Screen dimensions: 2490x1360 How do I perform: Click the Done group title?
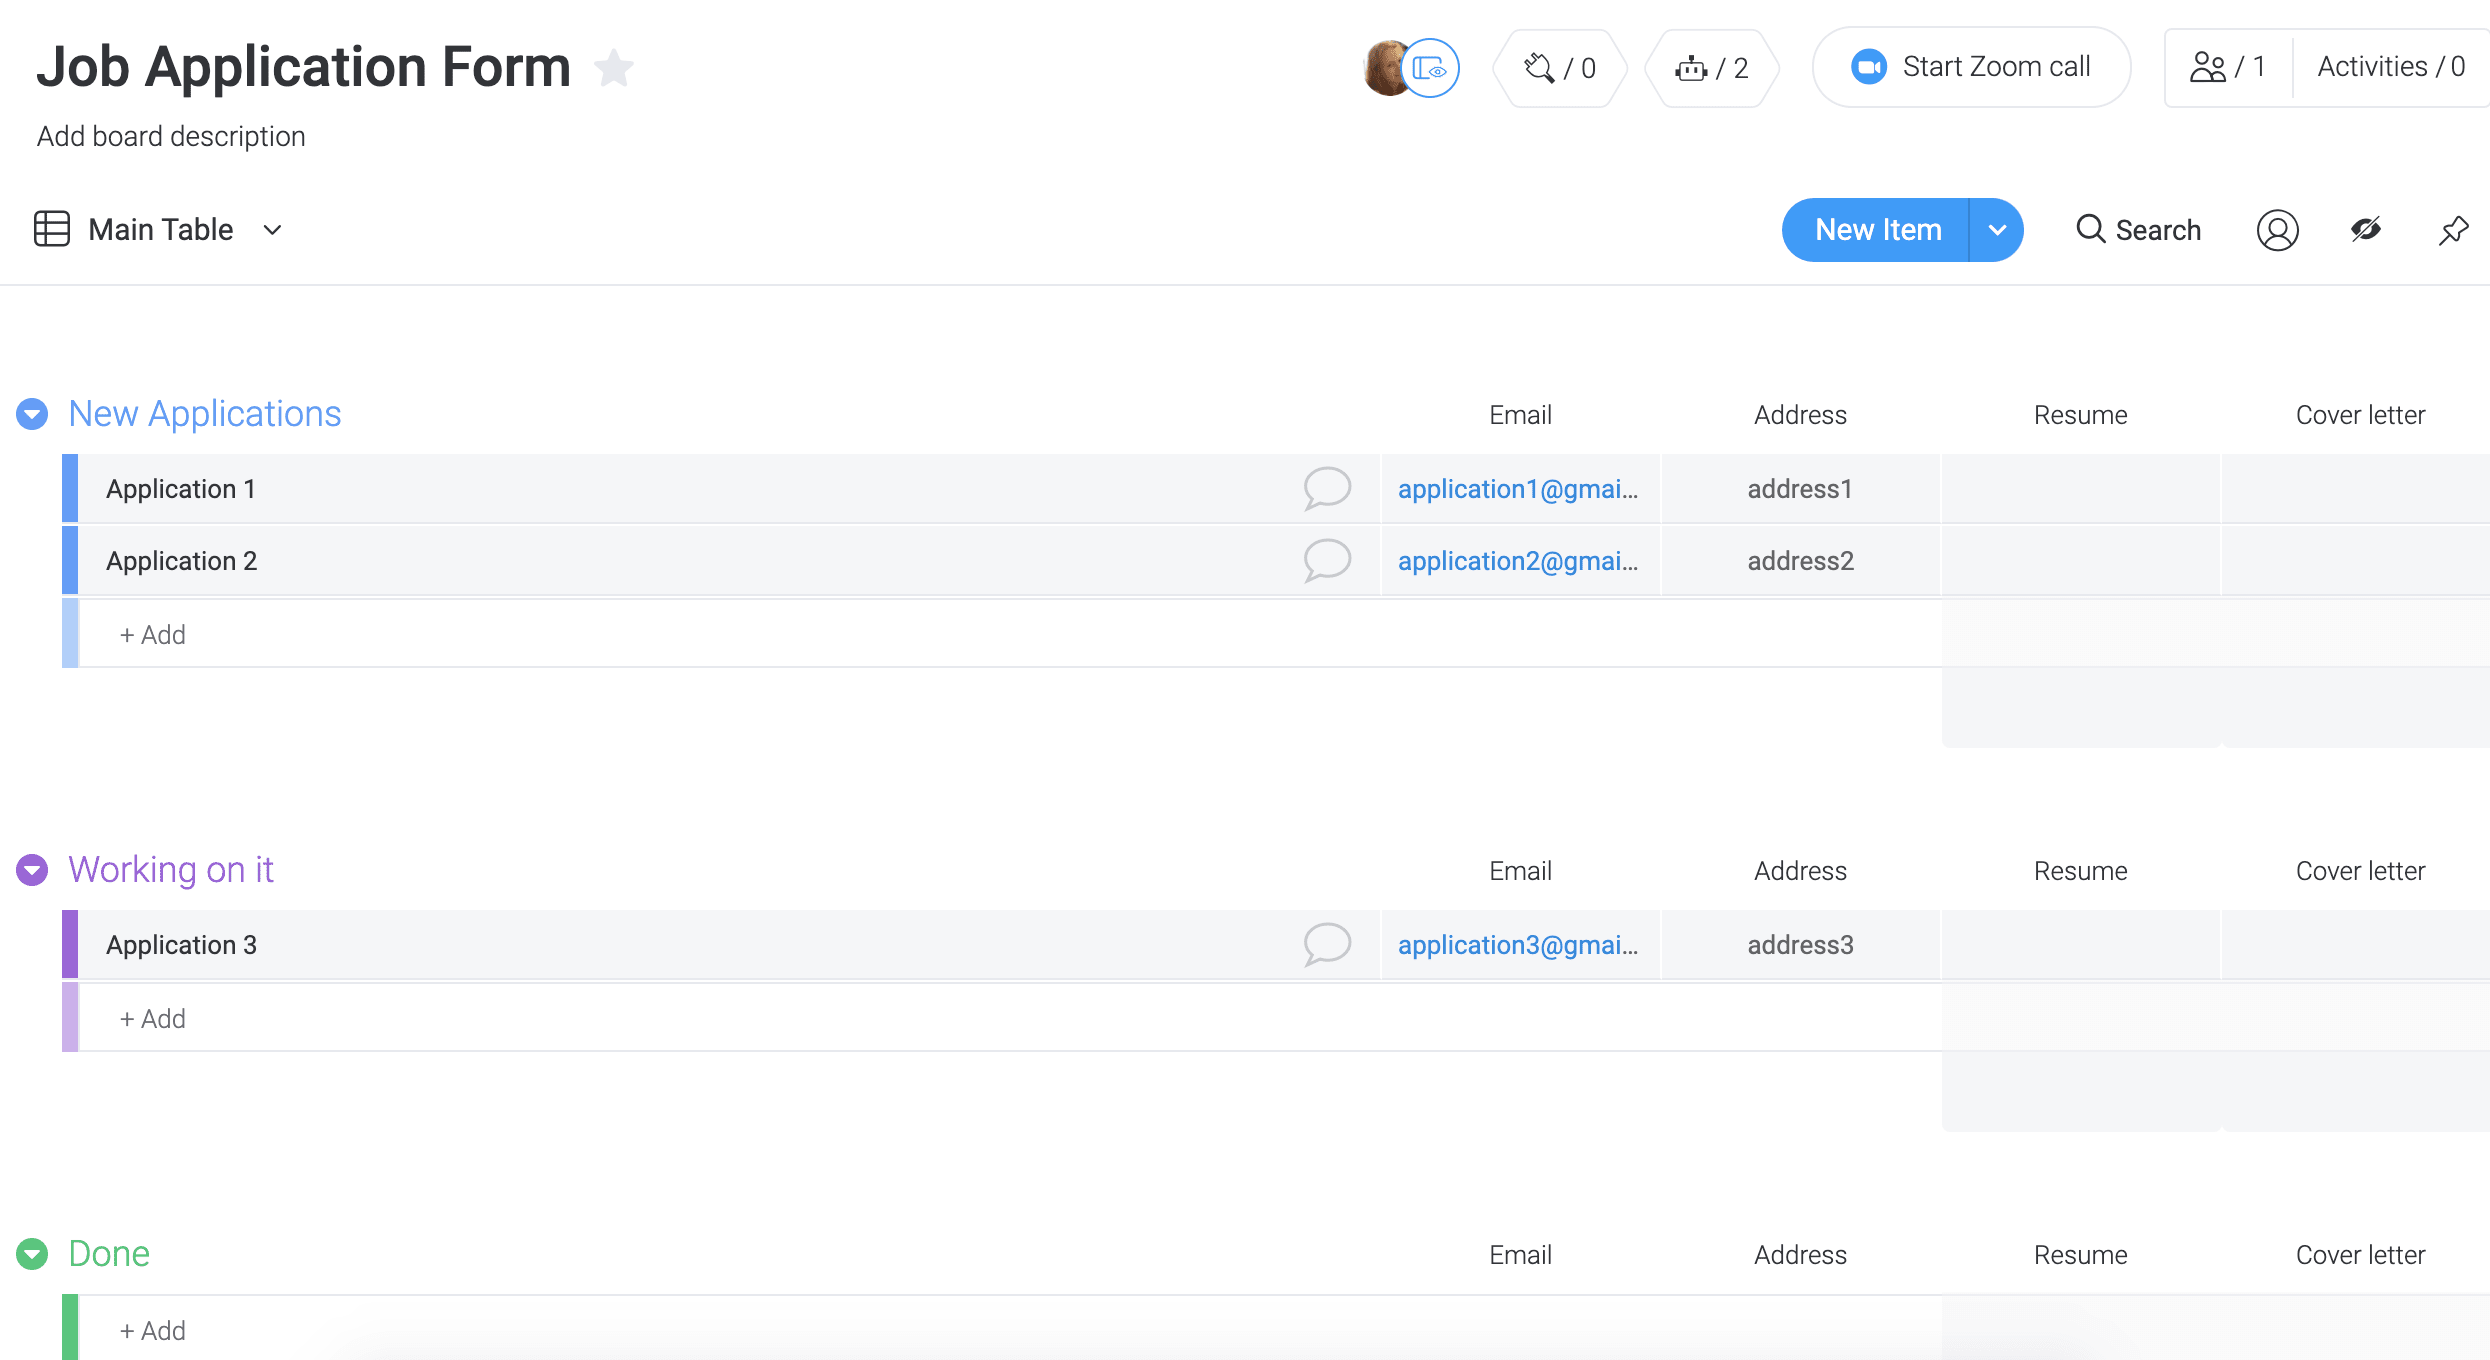click(109, 1254)
